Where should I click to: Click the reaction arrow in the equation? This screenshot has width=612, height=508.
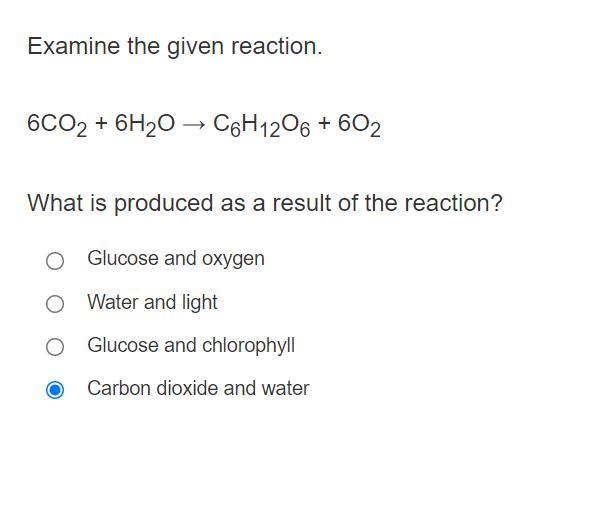point(195,125)
